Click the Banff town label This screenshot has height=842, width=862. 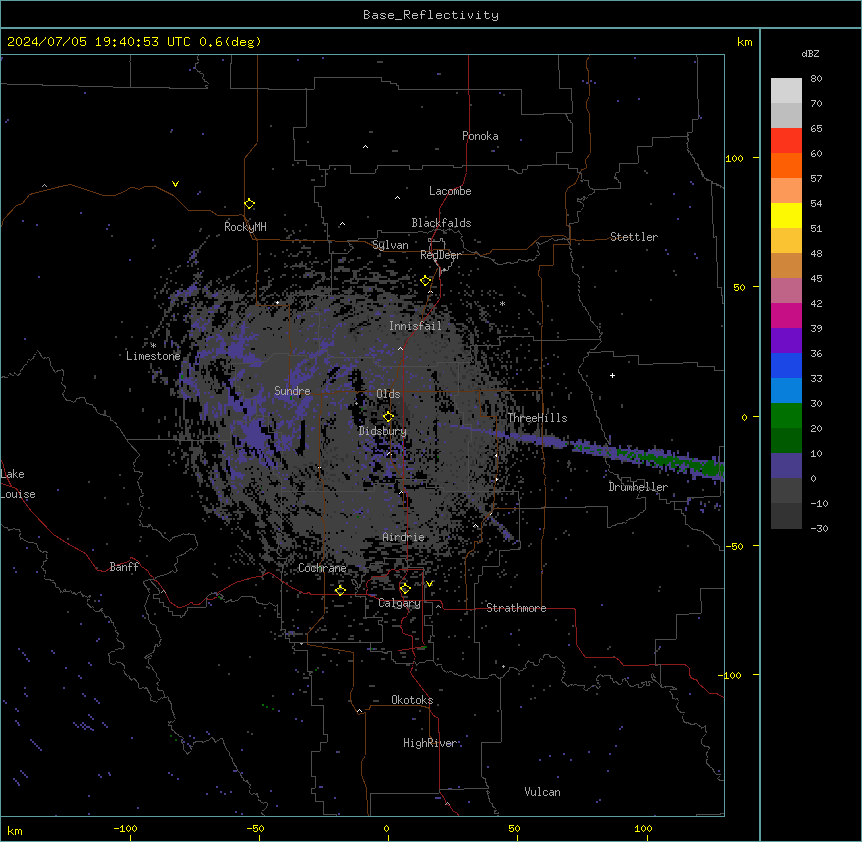click(x=124, y=567)
